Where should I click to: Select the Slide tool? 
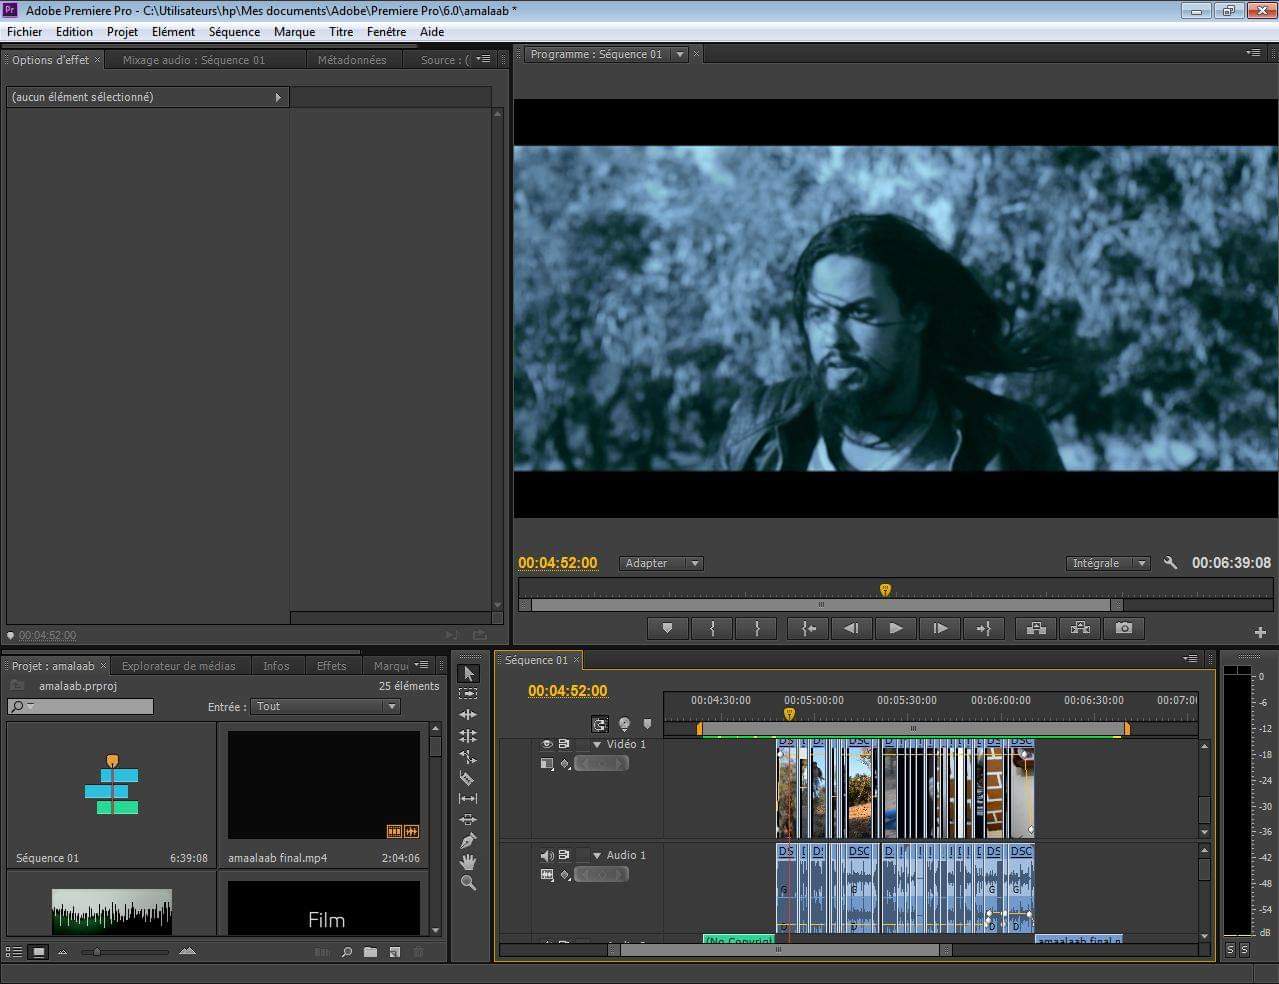[x=468, y=820]
